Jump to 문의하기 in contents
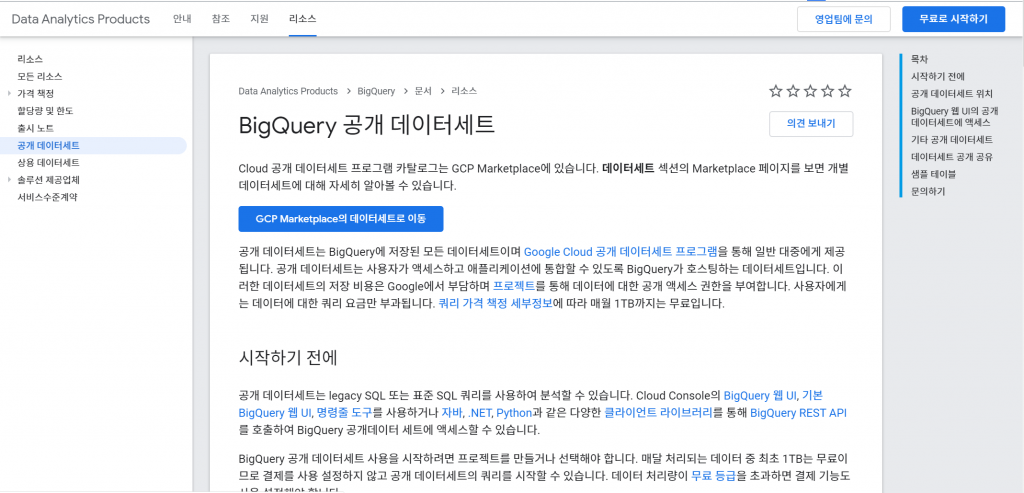Screen dimensions: 1024x493 point(928,191)
